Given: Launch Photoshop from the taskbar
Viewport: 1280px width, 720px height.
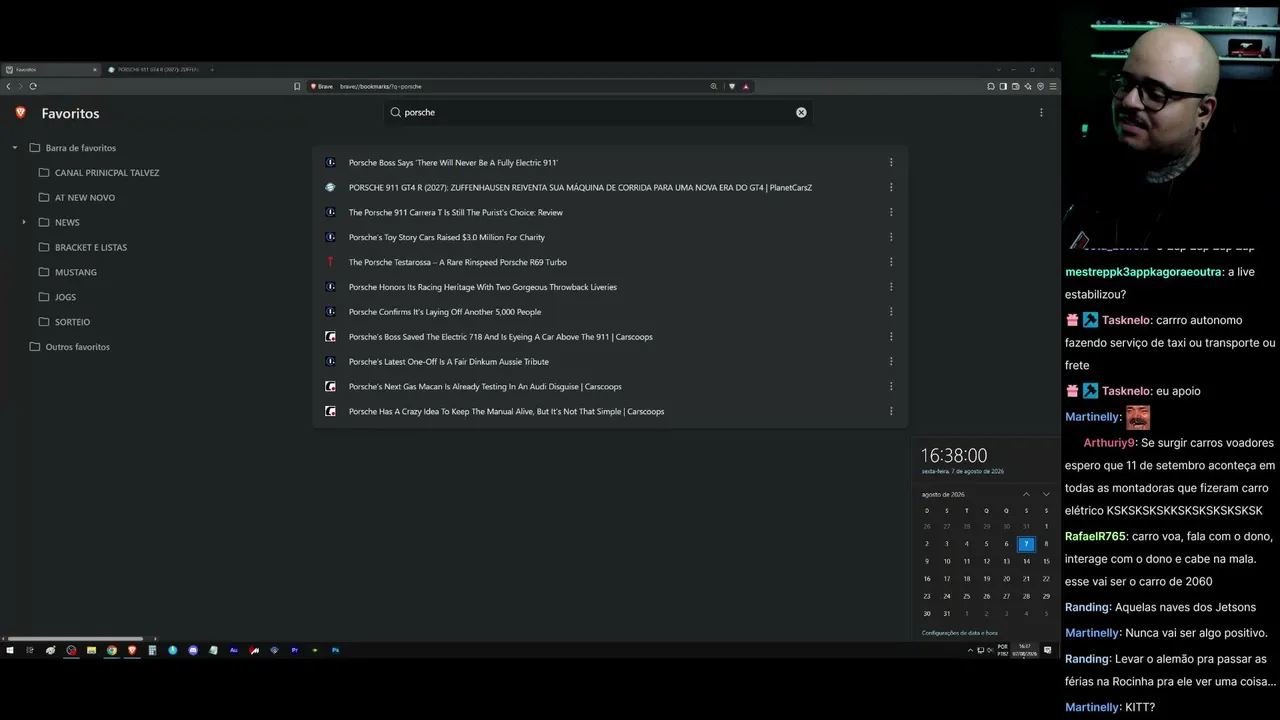Looking at the screenshot, I should pyautogui.click(x=335, y=650).
